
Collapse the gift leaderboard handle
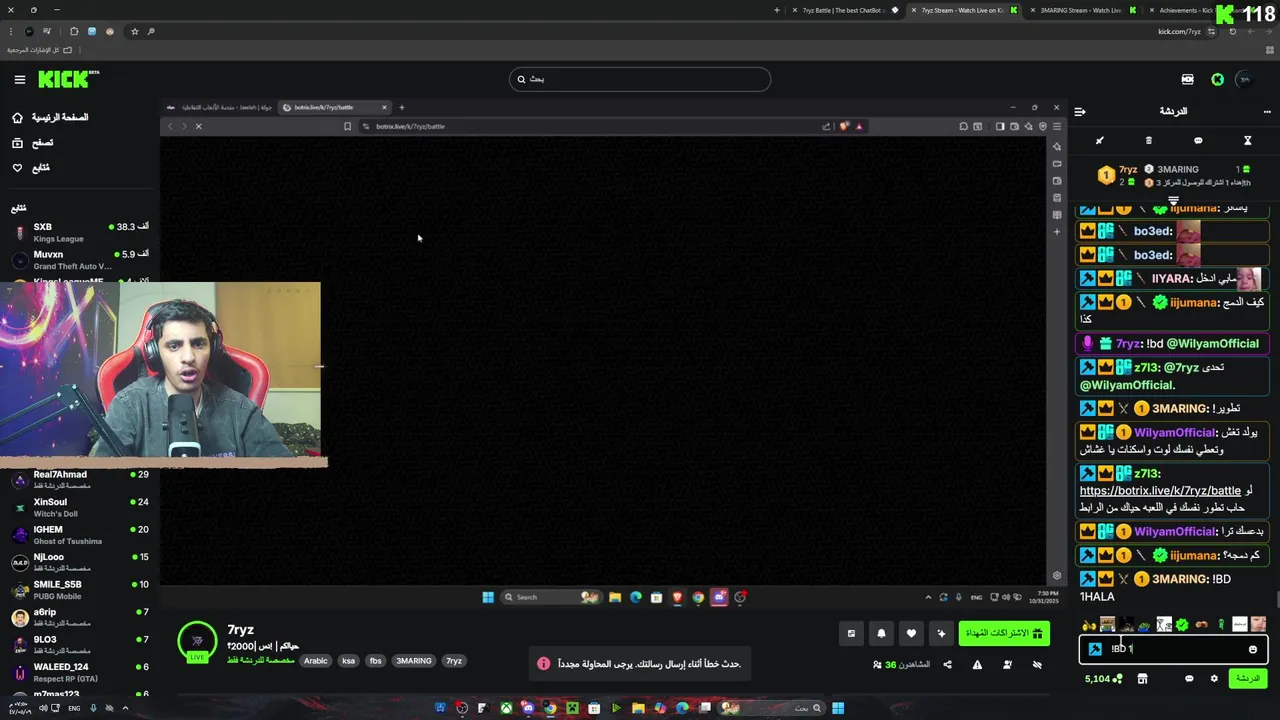[1174, 200]
